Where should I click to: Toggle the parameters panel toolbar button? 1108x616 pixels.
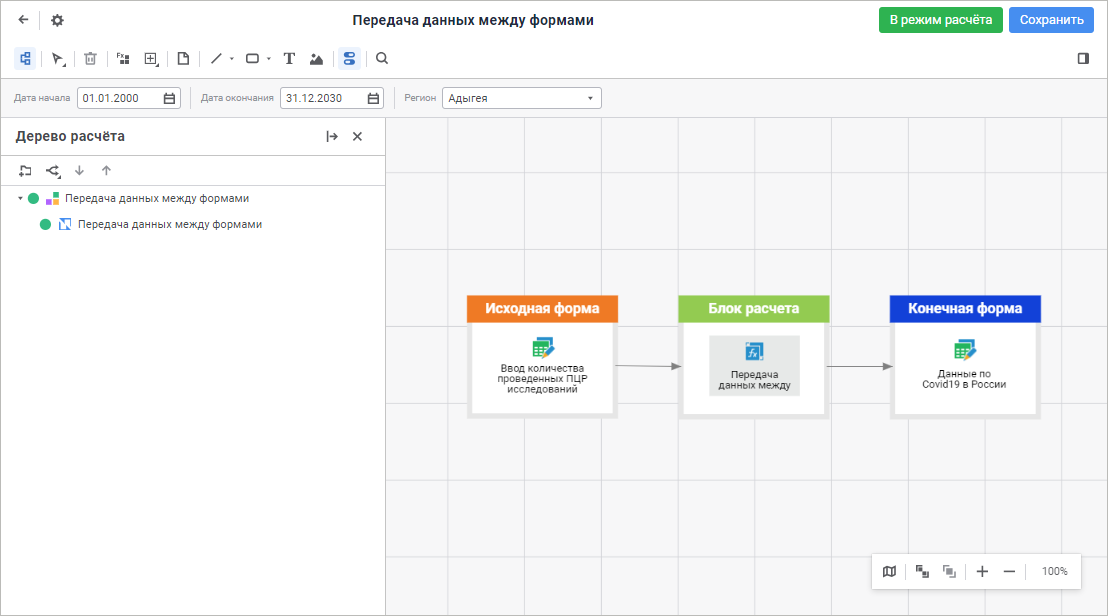pos(348,59)
